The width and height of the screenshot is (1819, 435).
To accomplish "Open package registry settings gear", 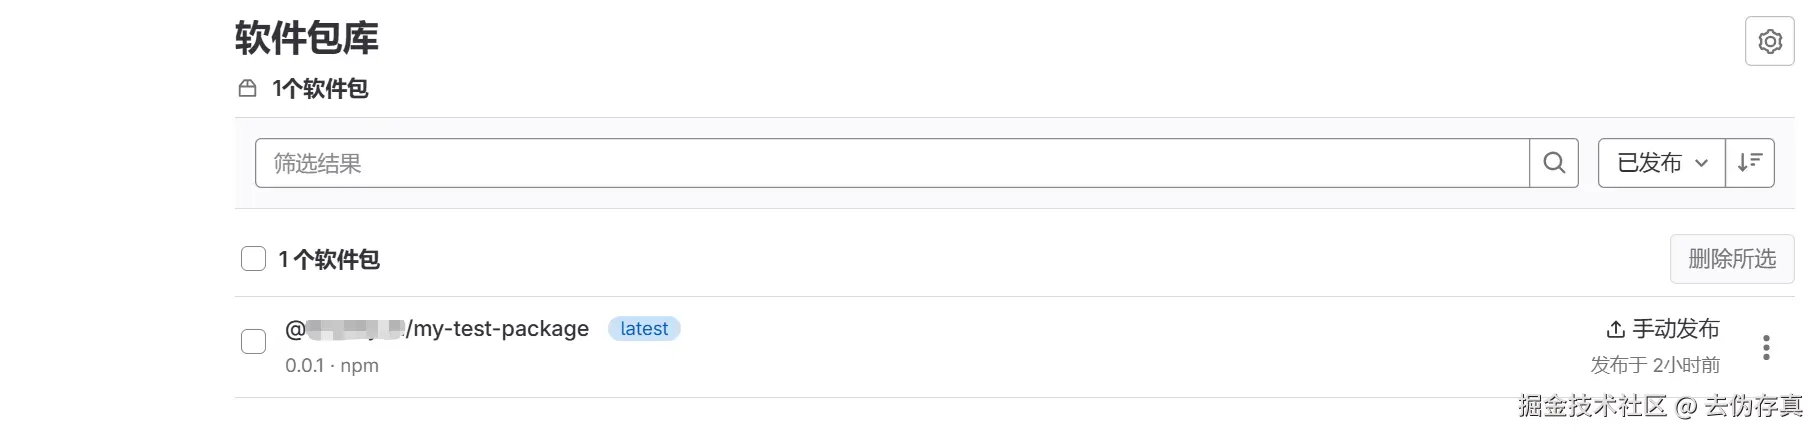I will (1769, 41).
